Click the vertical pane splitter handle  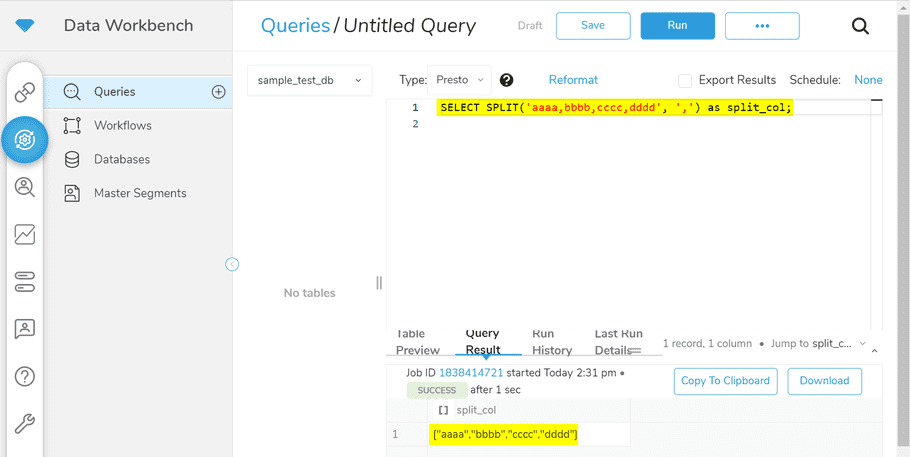[x=379, y=283]
